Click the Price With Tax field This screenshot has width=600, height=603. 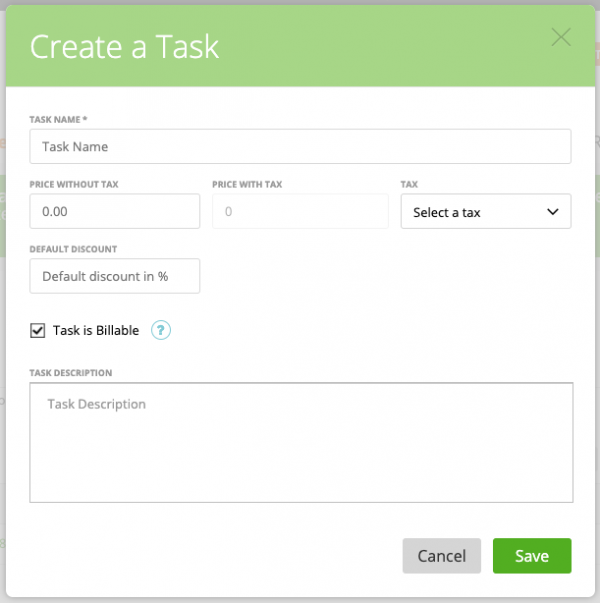click(x=300, y=211)
